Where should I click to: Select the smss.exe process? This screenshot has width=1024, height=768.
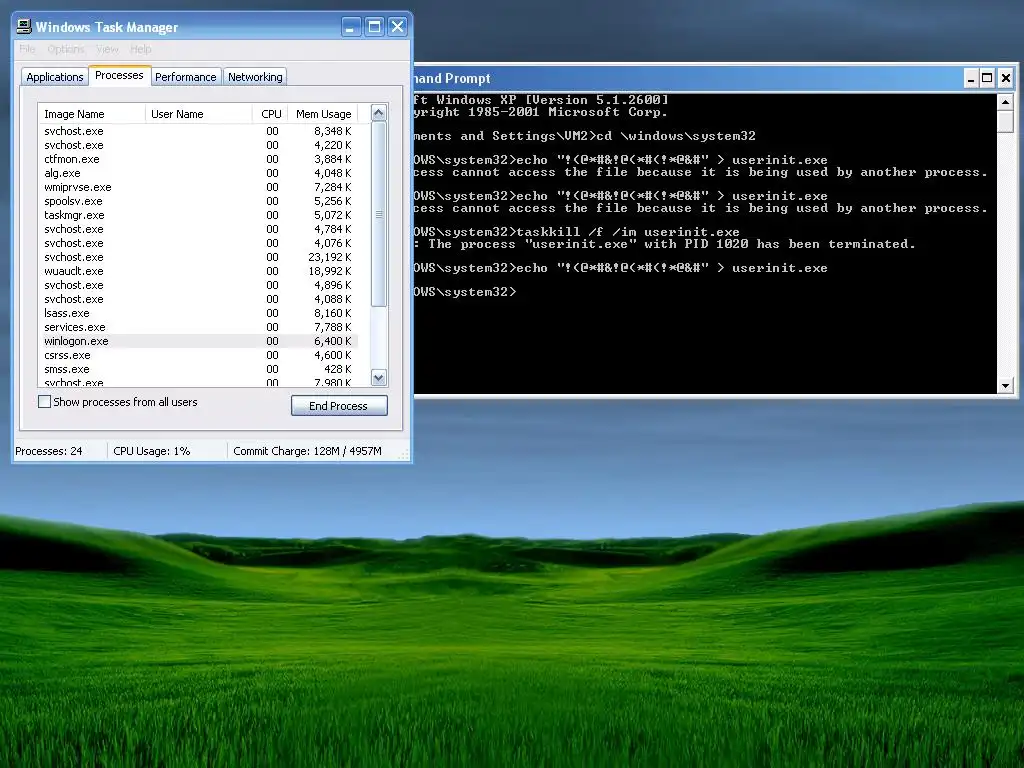tap(198, 369)
